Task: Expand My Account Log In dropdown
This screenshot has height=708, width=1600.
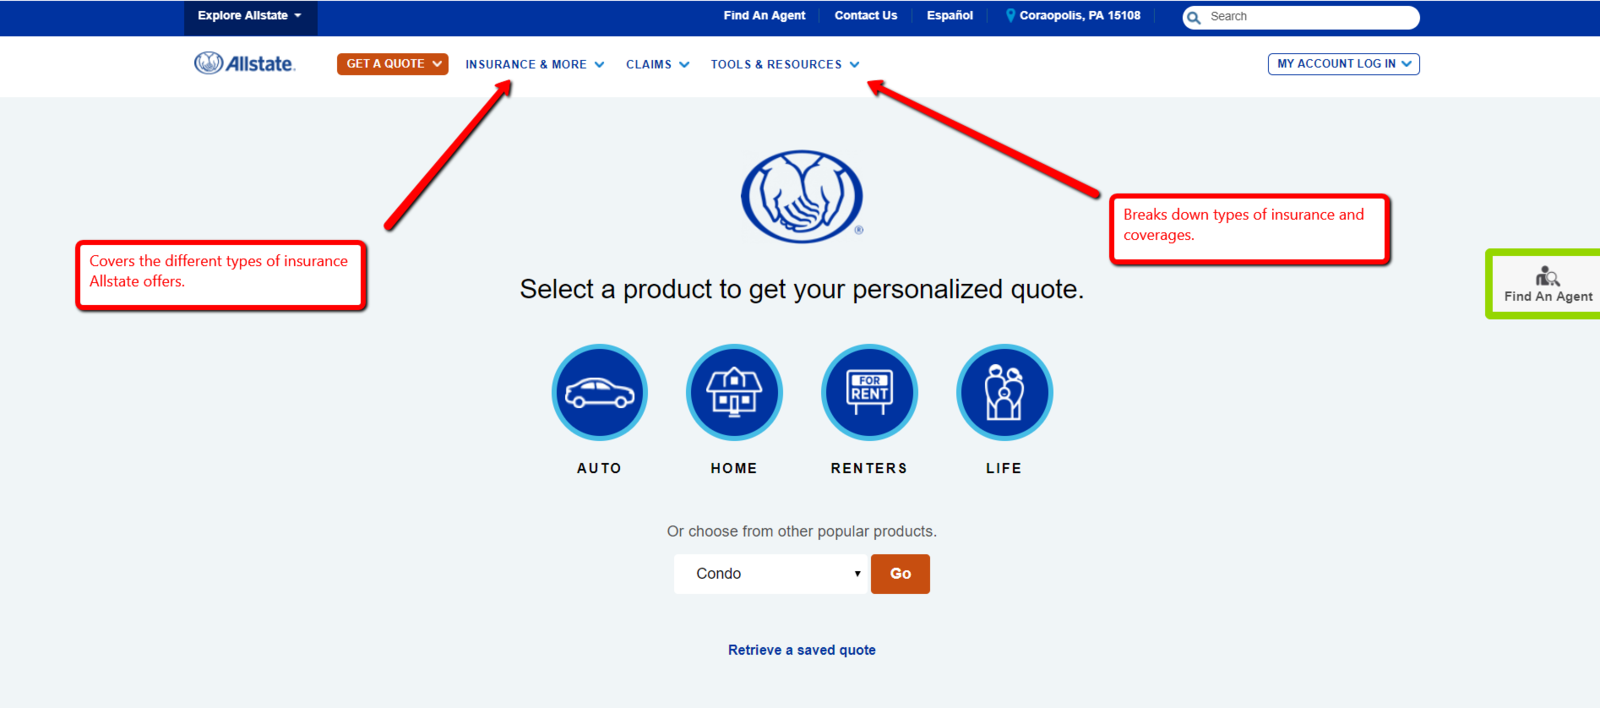Action: tap(1343, 64)
